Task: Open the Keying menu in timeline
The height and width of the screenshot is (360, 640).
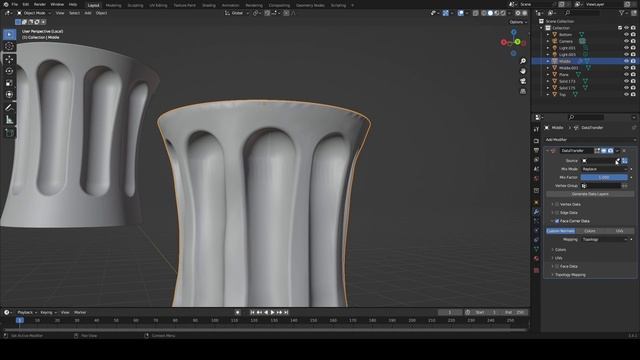Action: pyautogui.click(x=48, y=312)
